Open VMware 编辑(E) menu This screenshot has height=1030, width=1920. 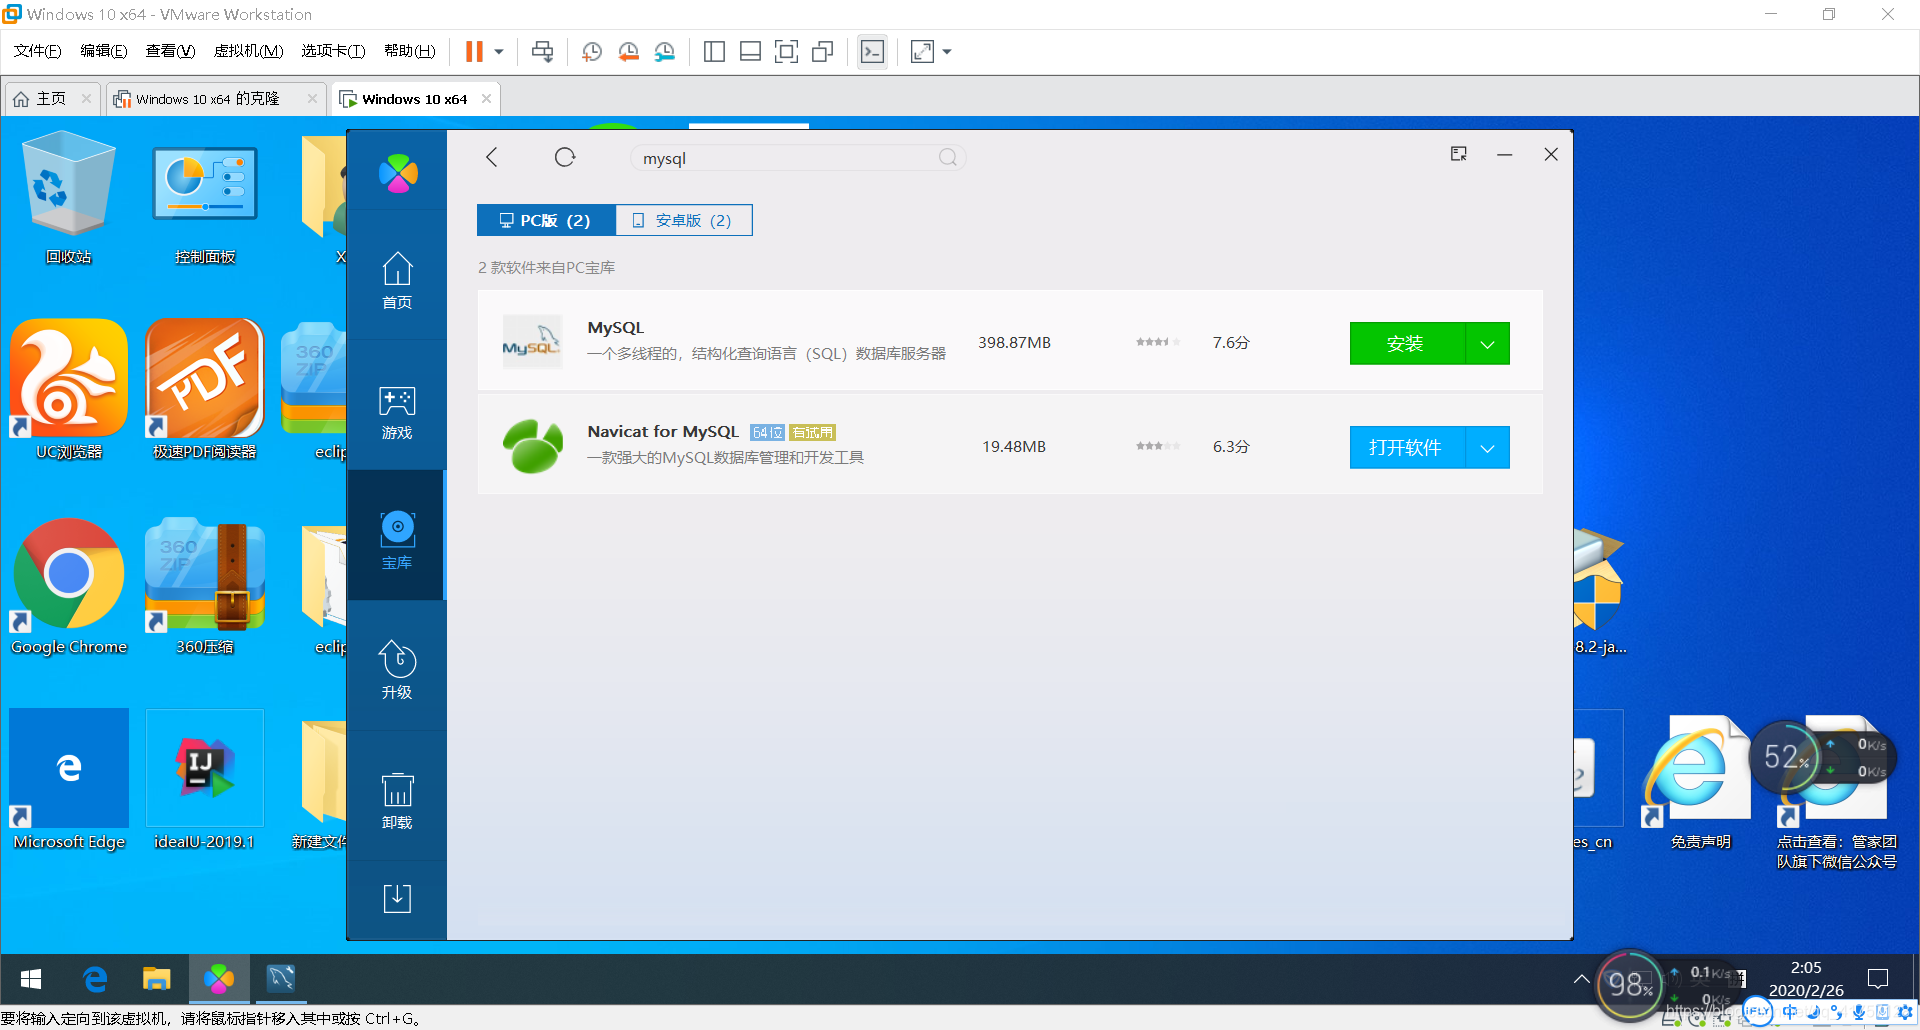(103, 51)
